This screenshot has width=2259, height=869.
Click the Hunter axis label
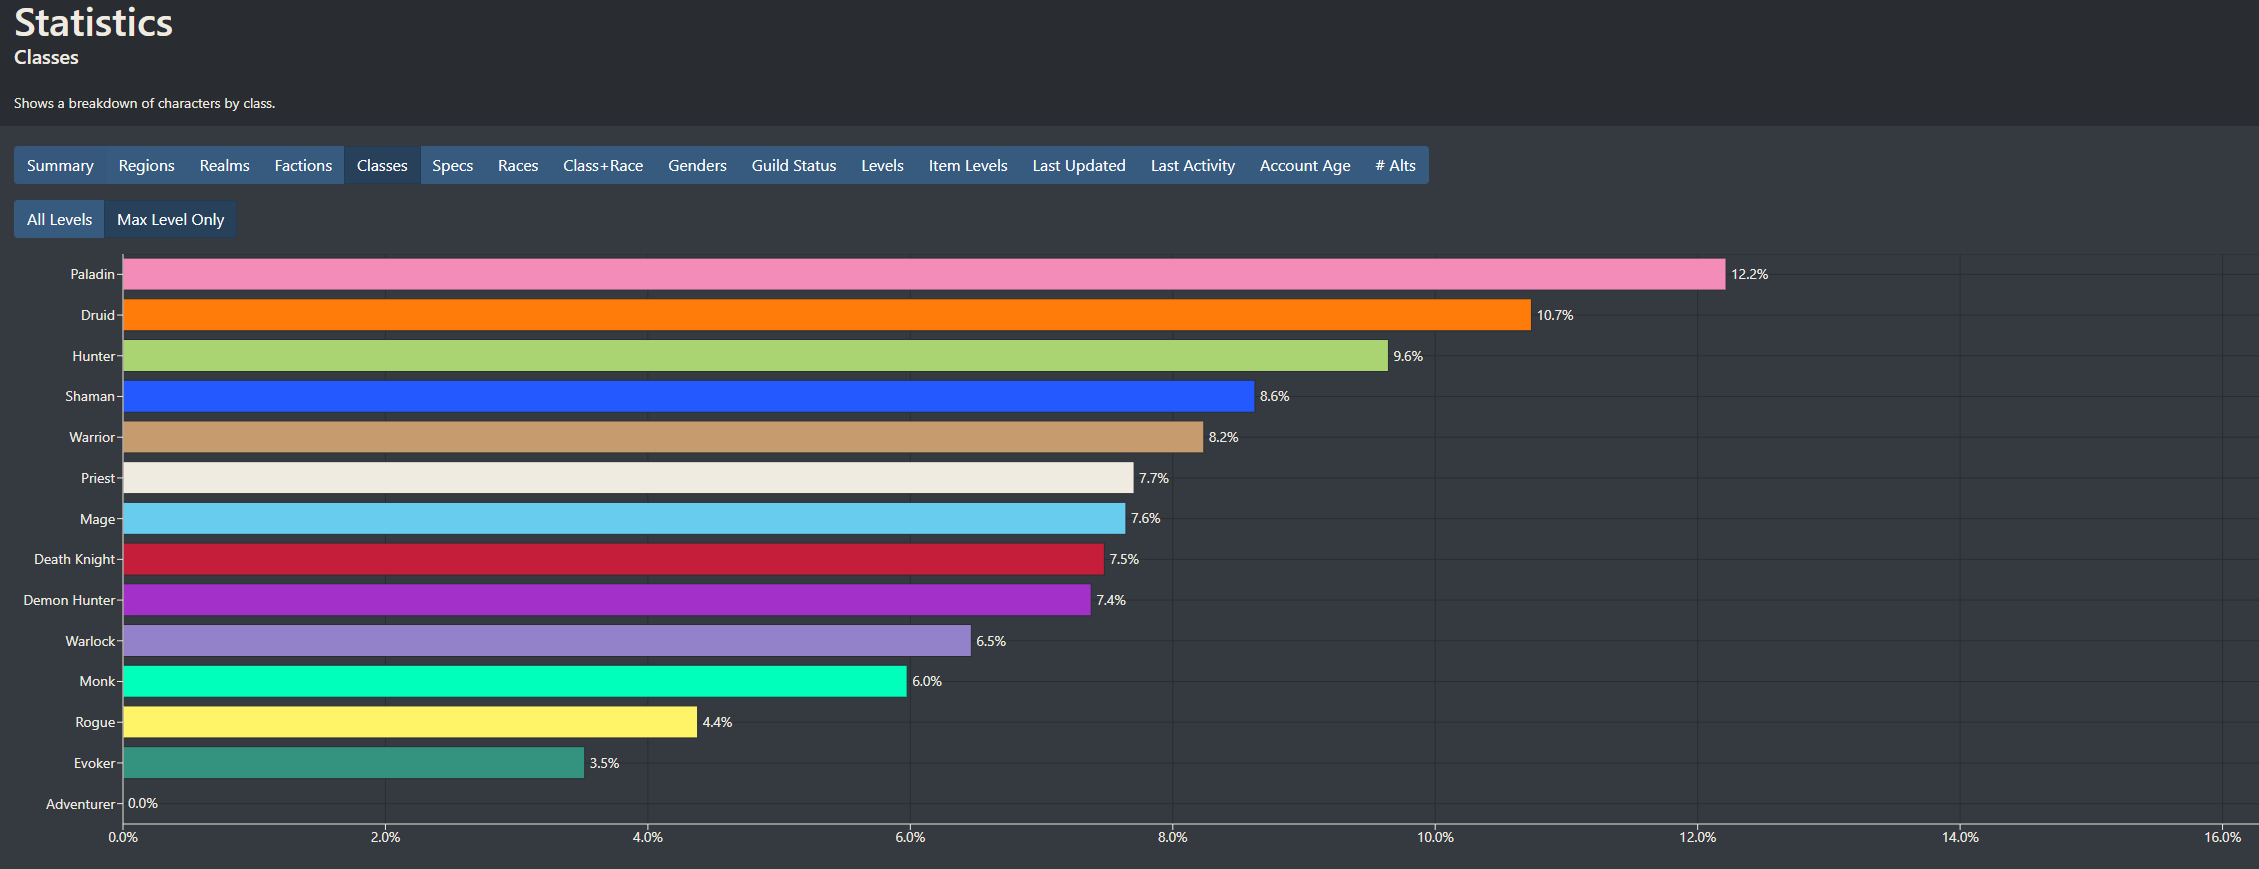tap(93, 356)
